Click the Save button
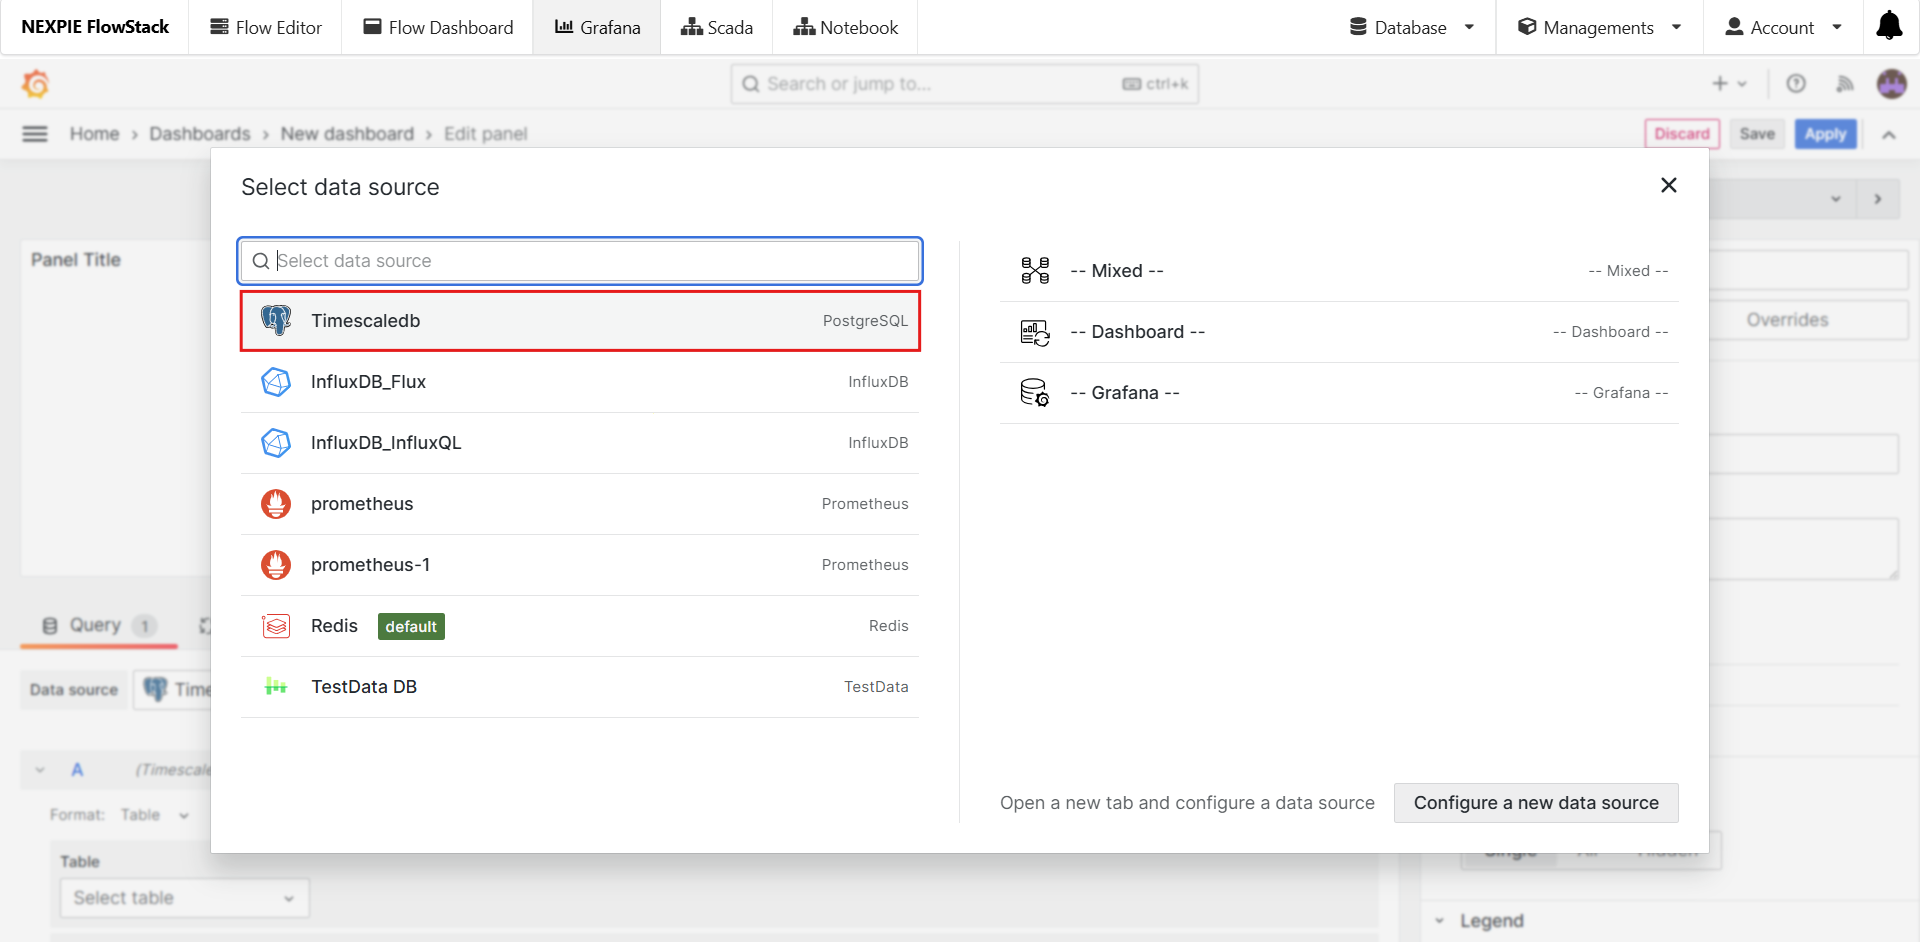Viewport: 1920px width, 943px height. point(1757,134)
